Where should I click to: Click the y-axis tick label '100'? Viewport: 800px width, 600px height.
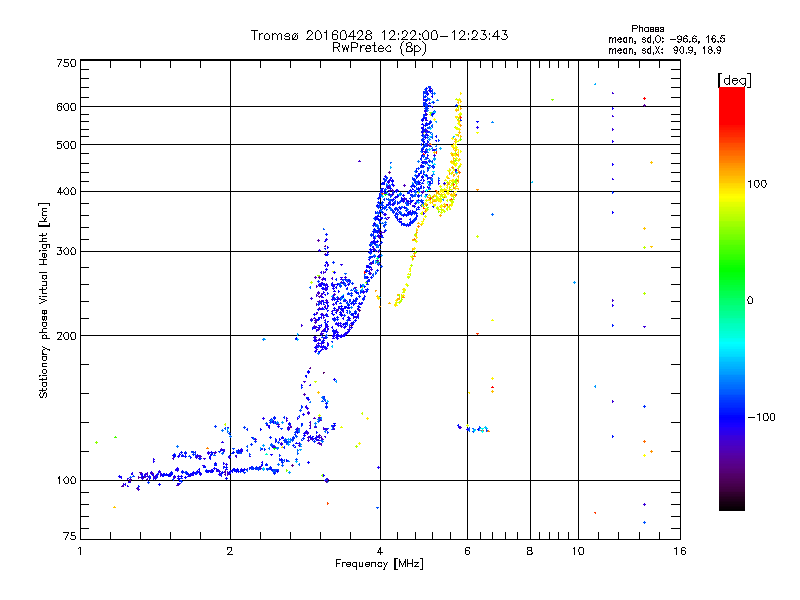pos(66,481)
